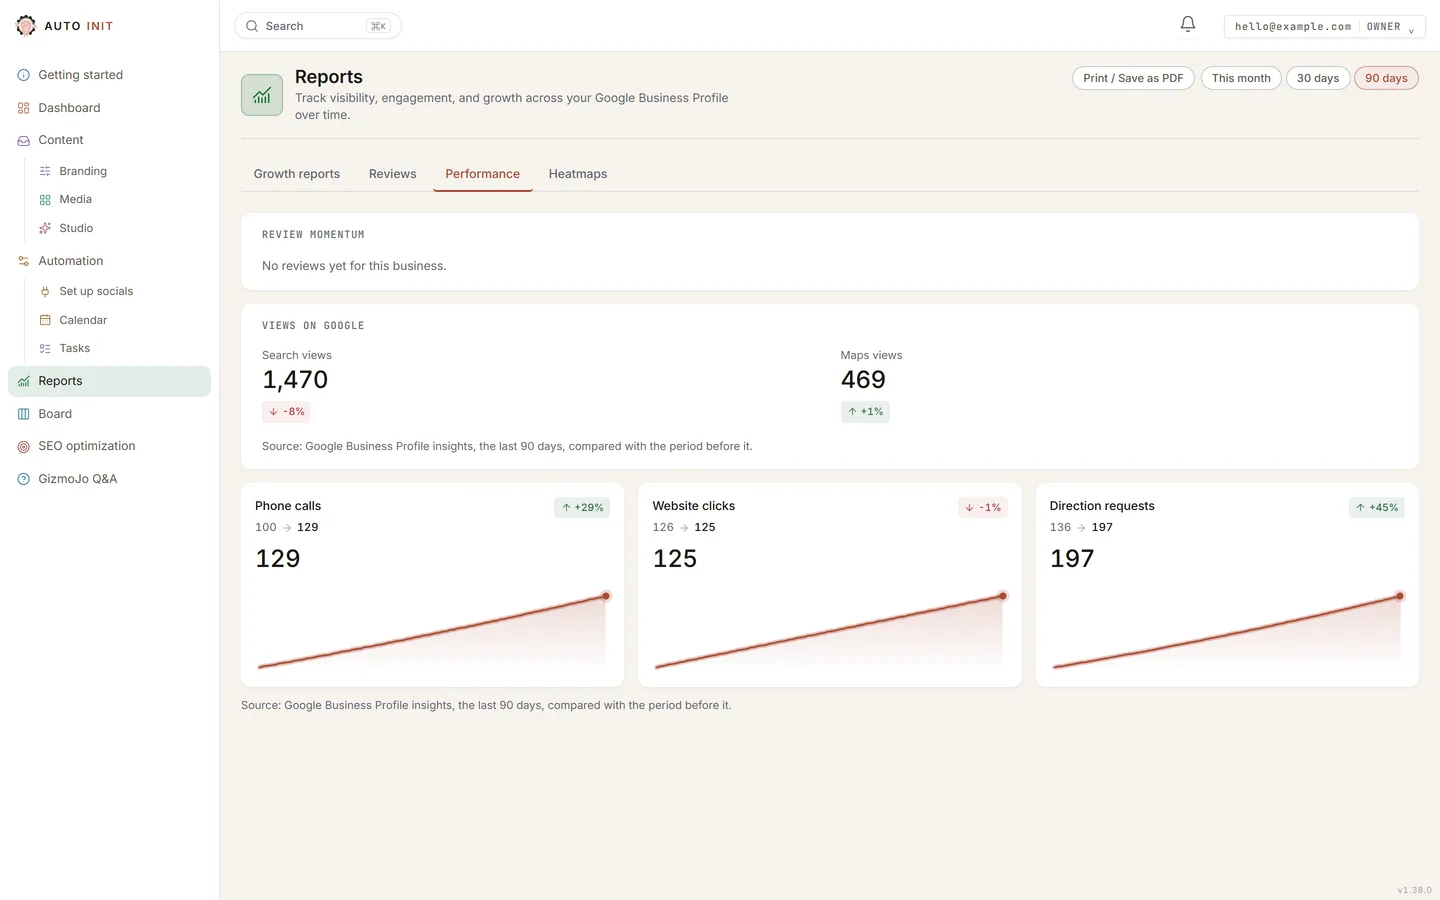The height and width of the screenshot is (900, 1440).
Task: Open Getting started page
Action: pyautogui.click(x=110, y=75)
